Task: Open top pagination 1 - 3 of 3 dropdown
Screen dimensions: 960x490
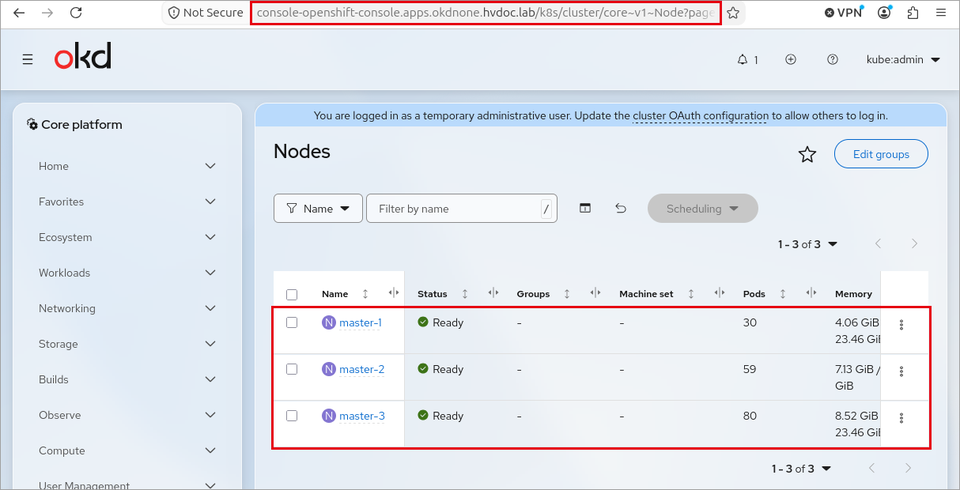Action: click(x=807, y=244)
